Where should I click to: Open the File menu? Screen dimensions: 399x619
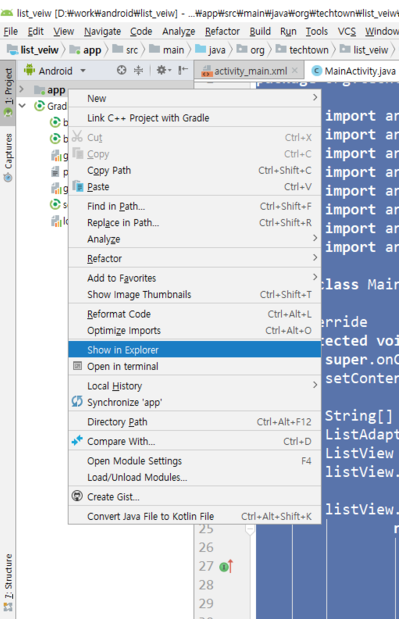(x=11, y=31)
